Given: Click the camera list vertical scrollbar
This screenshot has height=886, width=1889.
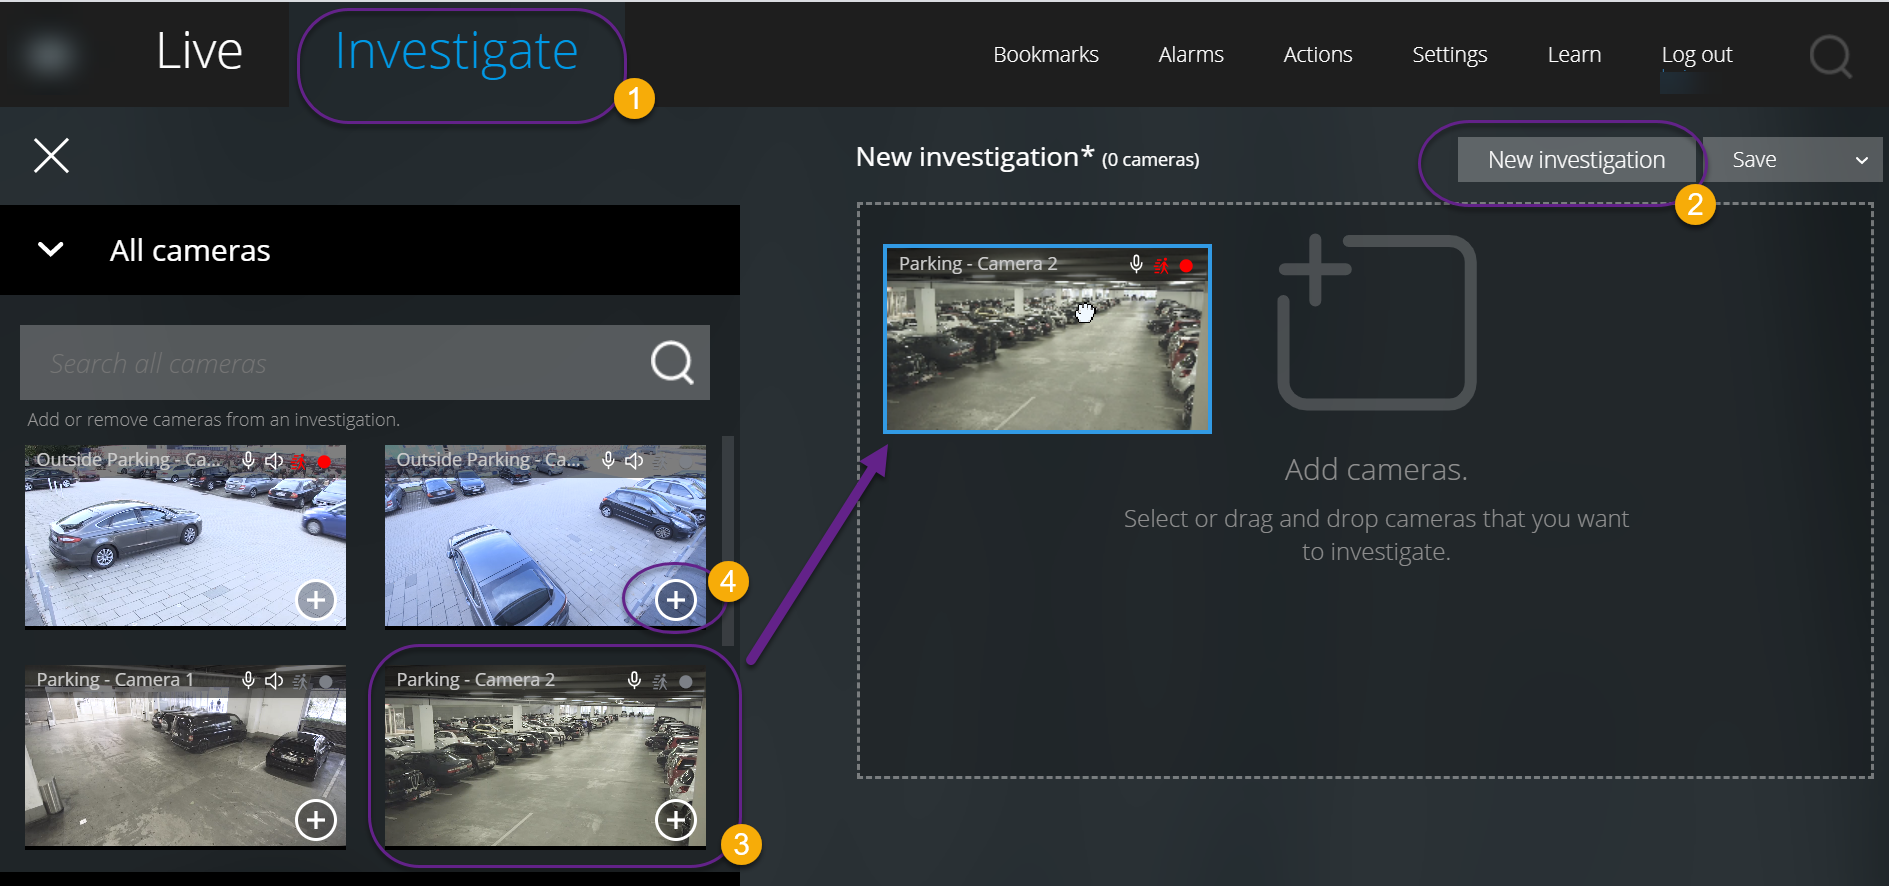Looking at the screenshot, I should (728, 540).
